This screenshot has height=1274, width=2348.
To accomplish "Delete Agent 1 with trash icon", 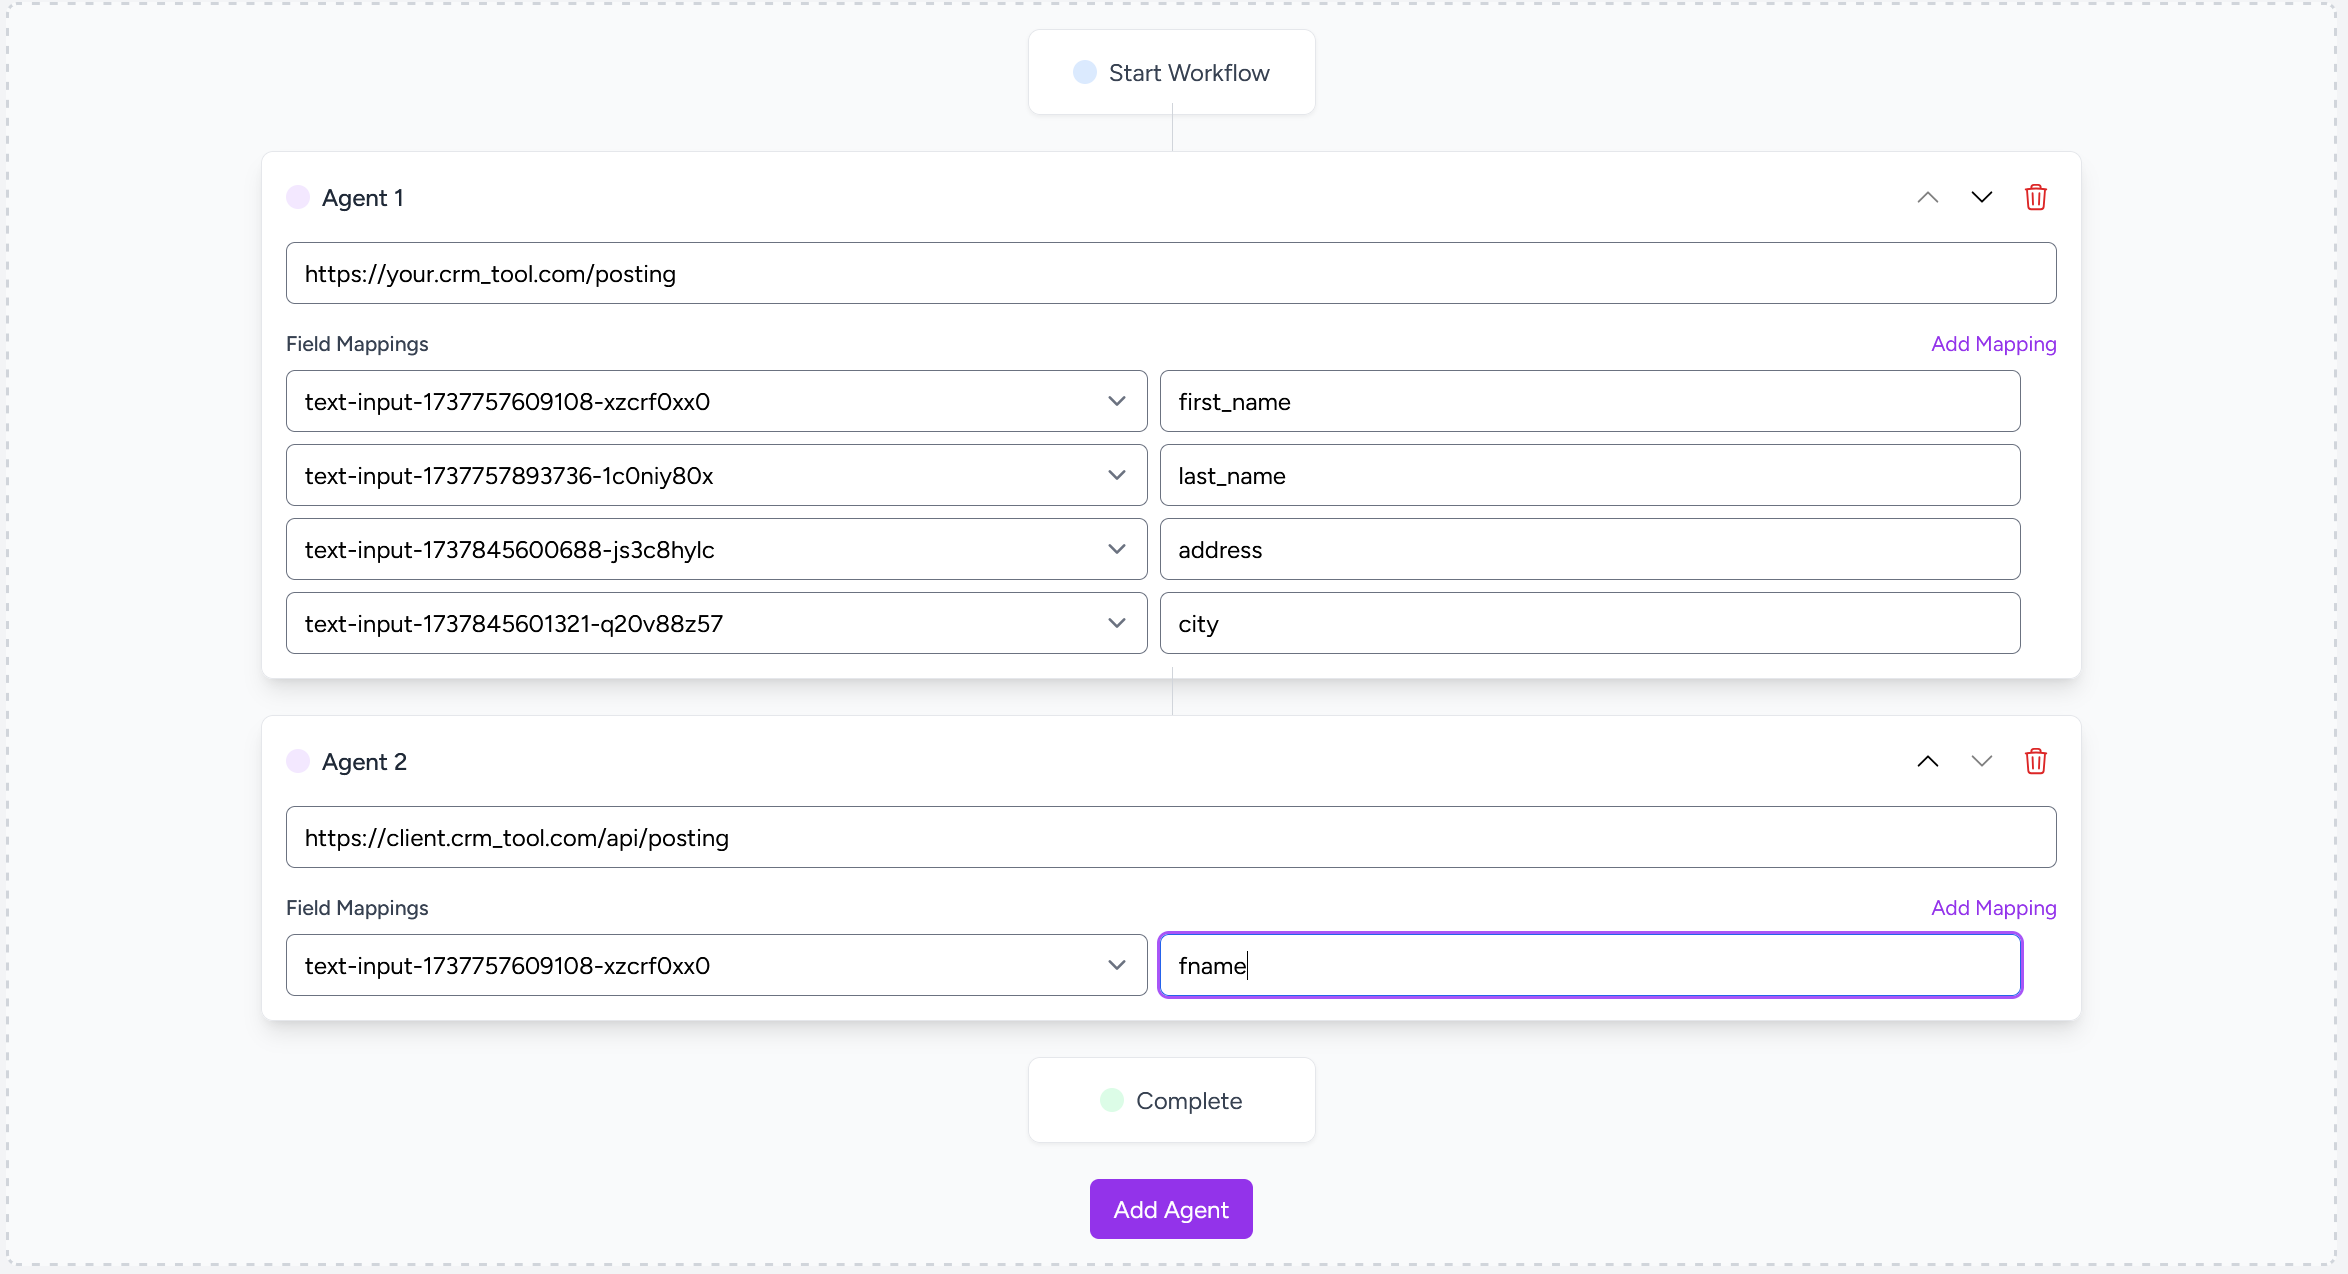I will 2035,197.
